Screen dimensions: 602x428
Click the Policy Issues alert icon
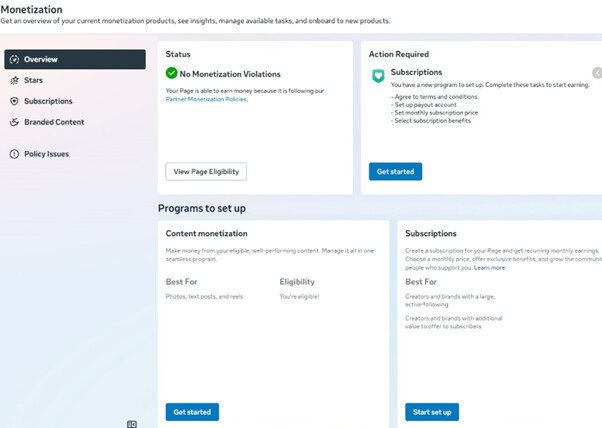[x=14, y=154]
